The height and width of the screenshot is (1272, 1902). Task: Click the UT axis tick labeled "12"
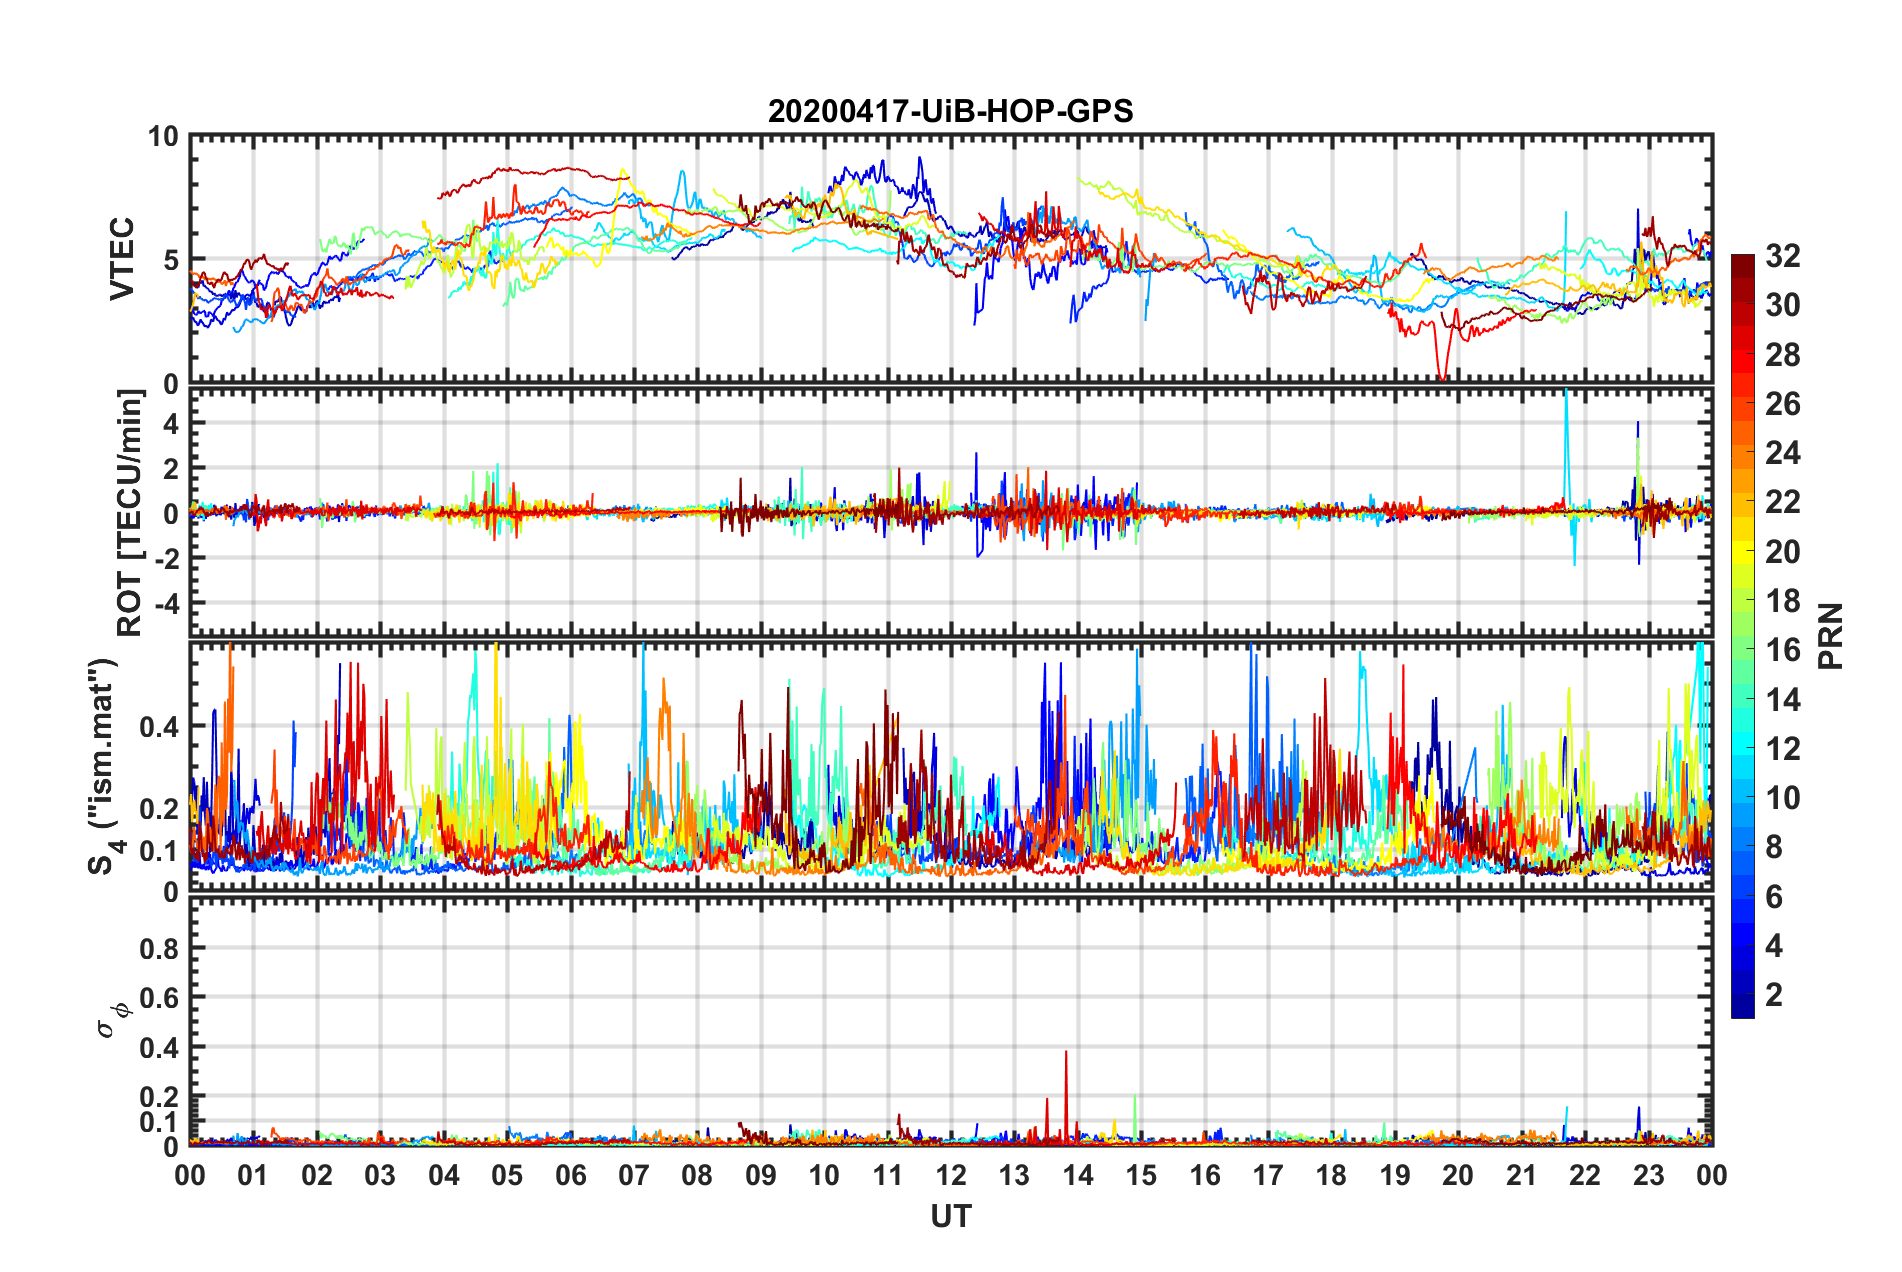951,1175
